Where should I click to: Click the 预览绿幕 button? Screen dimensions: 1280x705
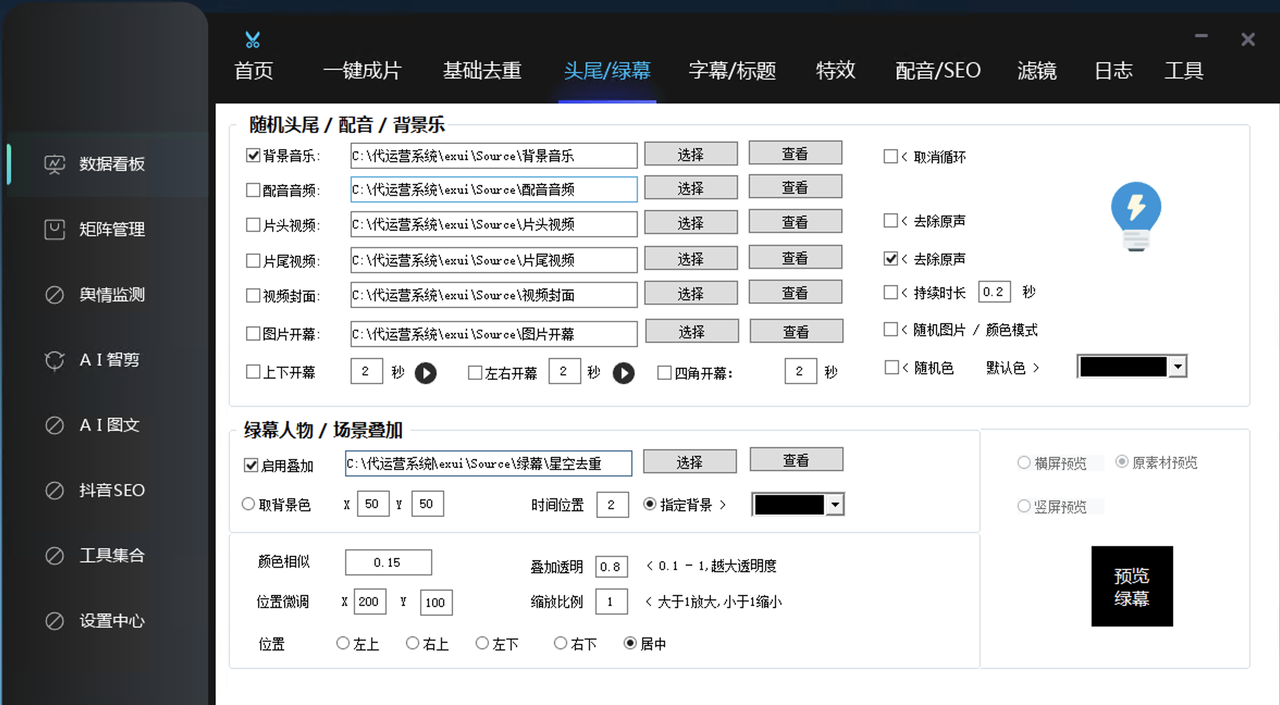point(1131,587)
